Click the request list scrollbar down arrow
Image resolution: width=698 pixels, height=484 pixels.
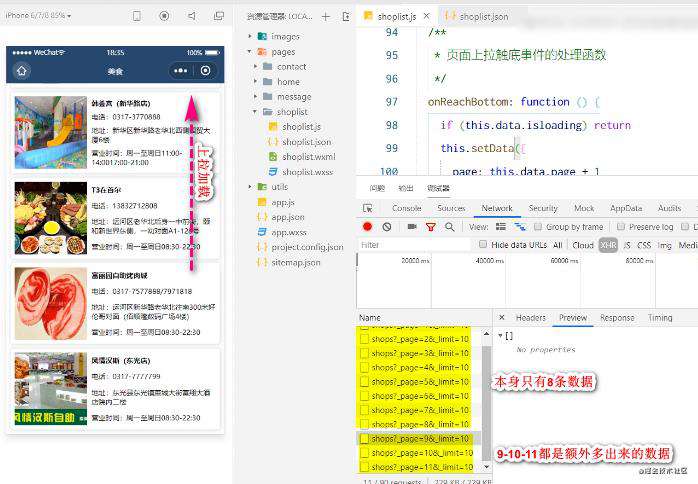click(486, 467)
